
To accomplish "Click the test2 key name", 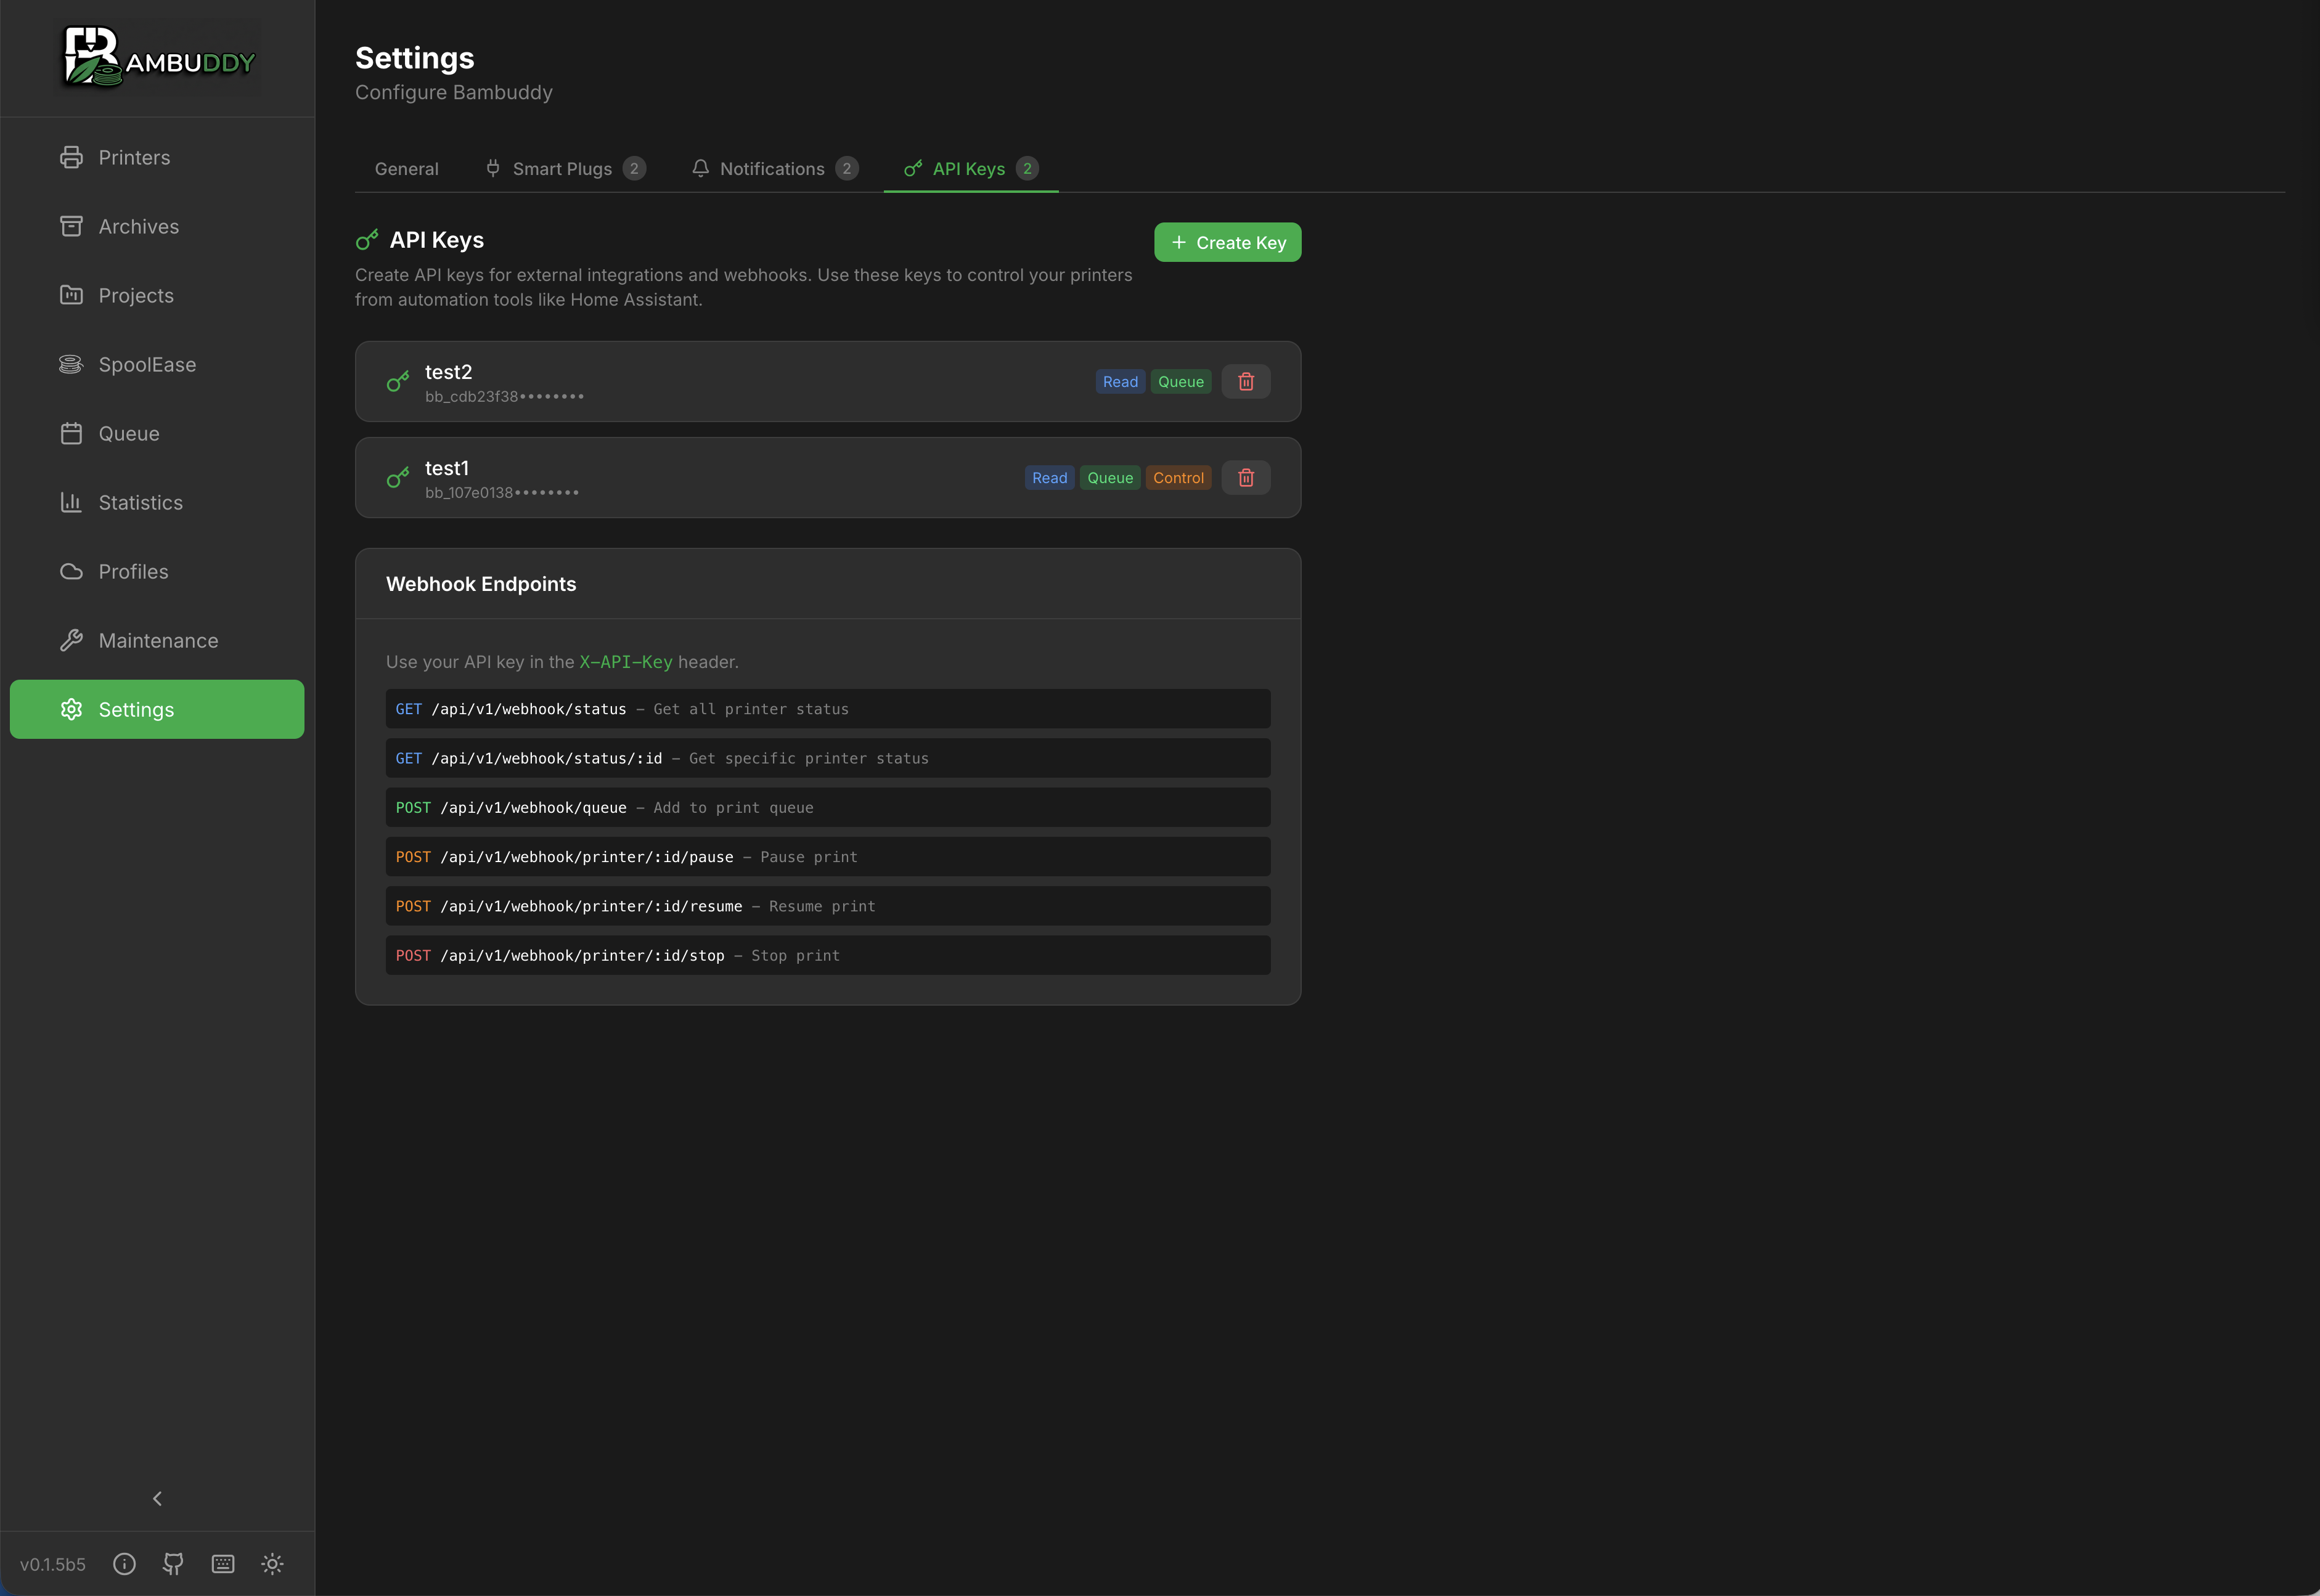I will pos(448,371).
